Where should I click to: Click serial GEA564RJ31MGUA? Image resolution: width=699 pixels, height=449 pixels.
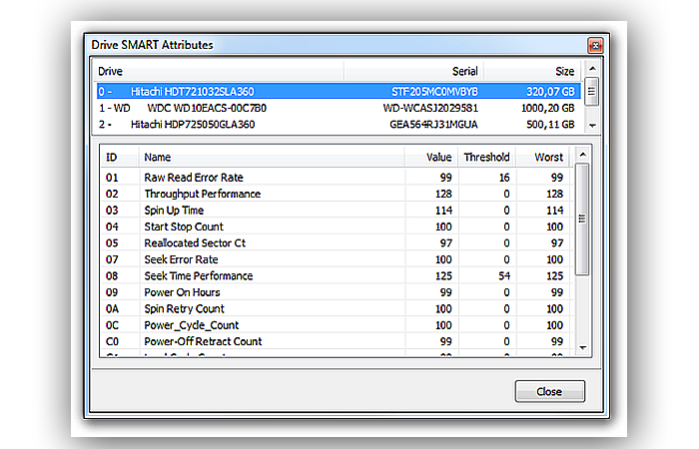(434, 124)
